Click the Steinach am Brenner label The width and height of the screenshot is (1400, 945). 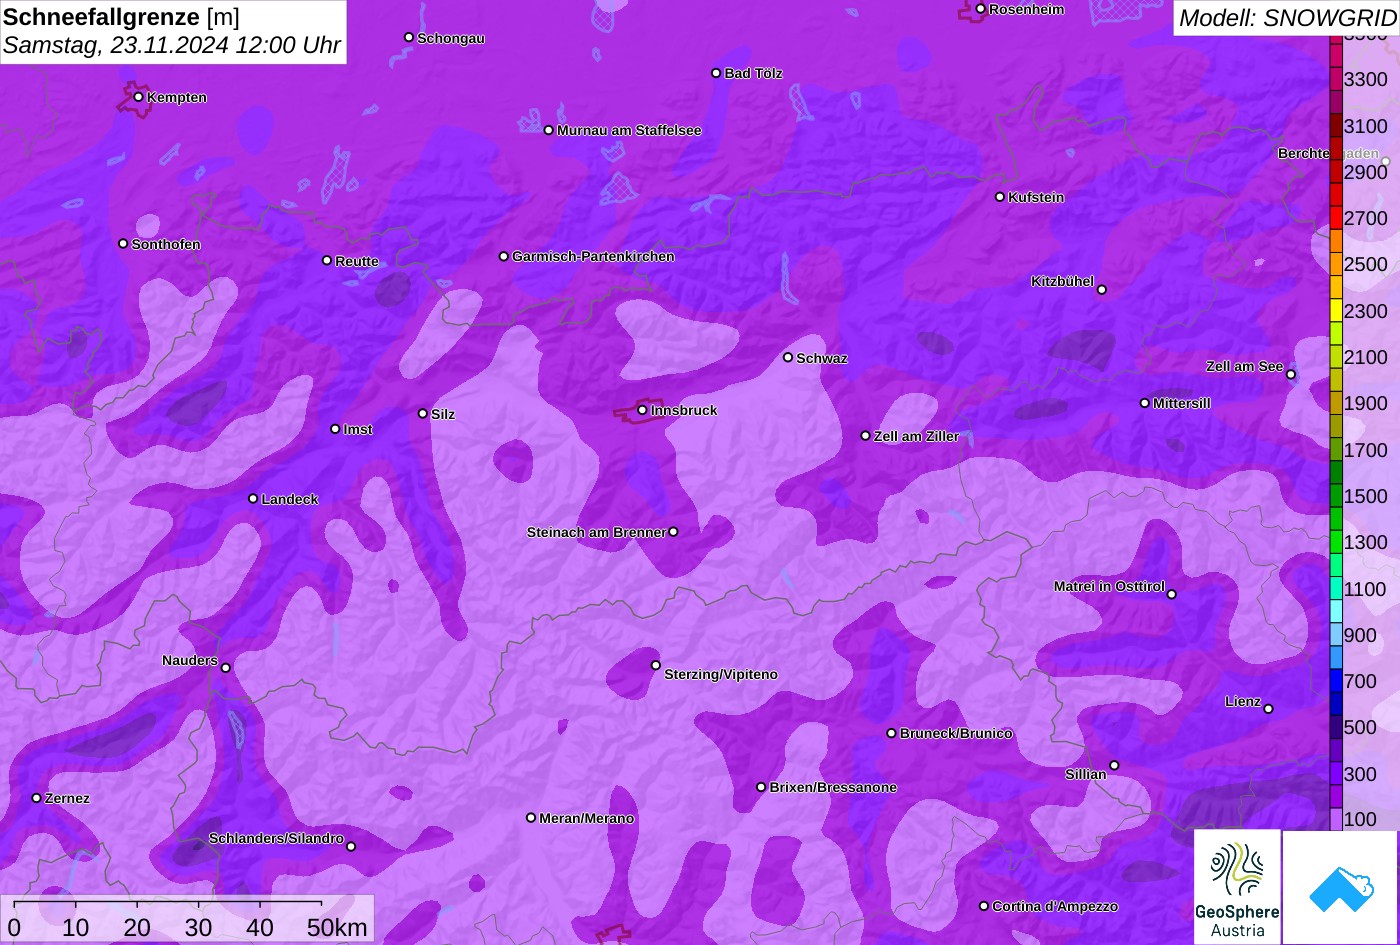tap(596, 532)
